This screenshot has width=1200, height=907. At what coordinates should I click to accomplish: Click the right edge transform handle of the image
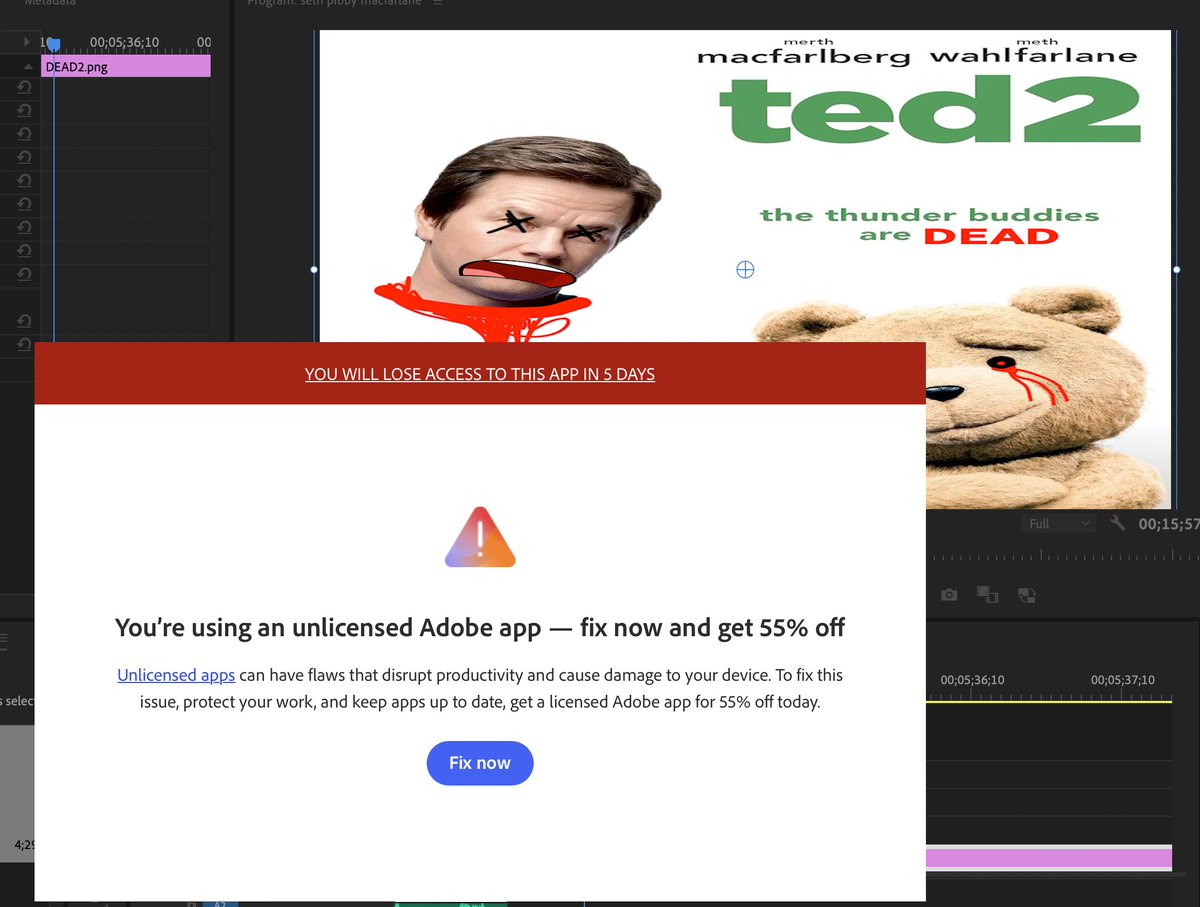[x=1176, y=270]
